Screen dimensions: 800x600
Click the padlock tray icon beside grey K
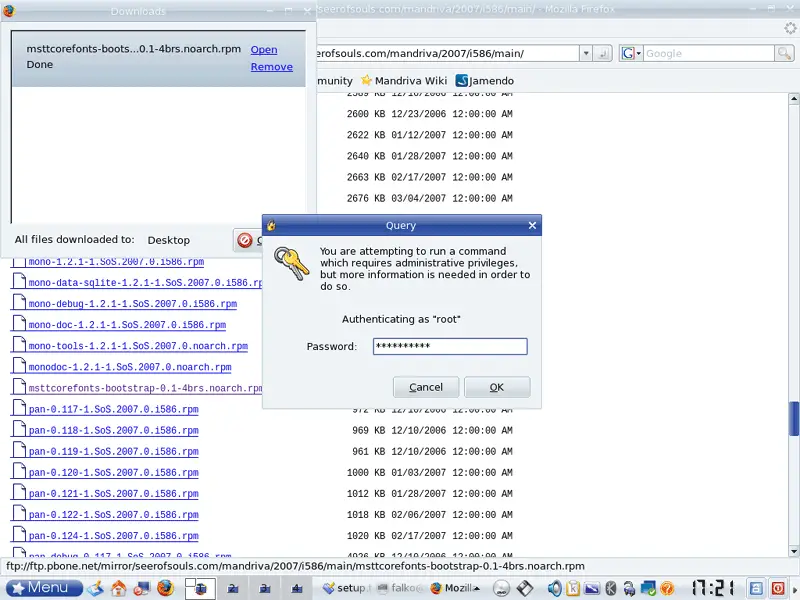click(629, 588)
